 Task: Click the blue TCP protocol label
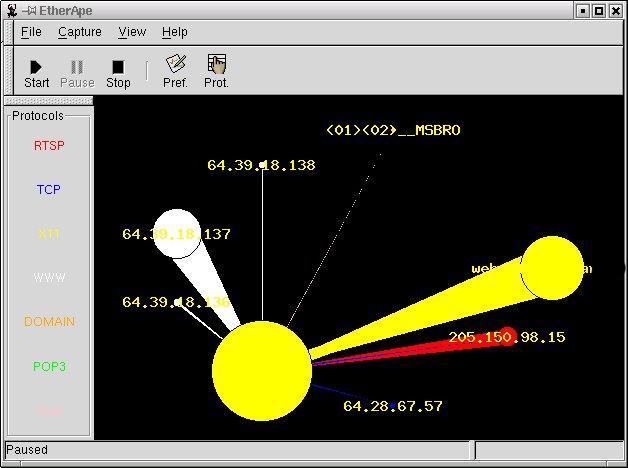tap(48, 190)
